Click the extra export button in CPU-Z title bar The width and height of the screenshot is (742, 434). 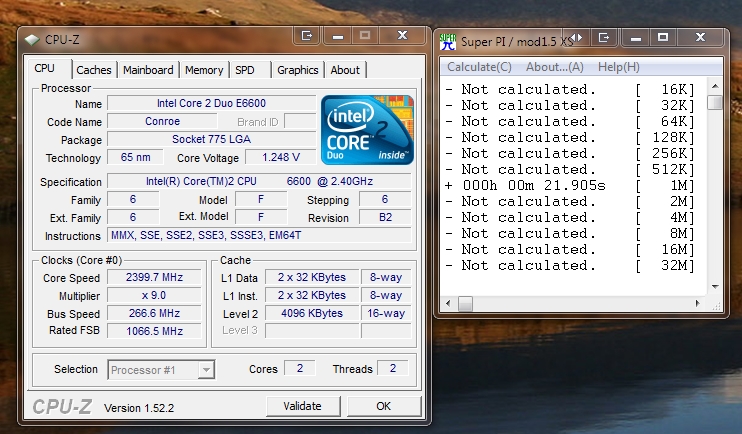click(x=307, y=35)
